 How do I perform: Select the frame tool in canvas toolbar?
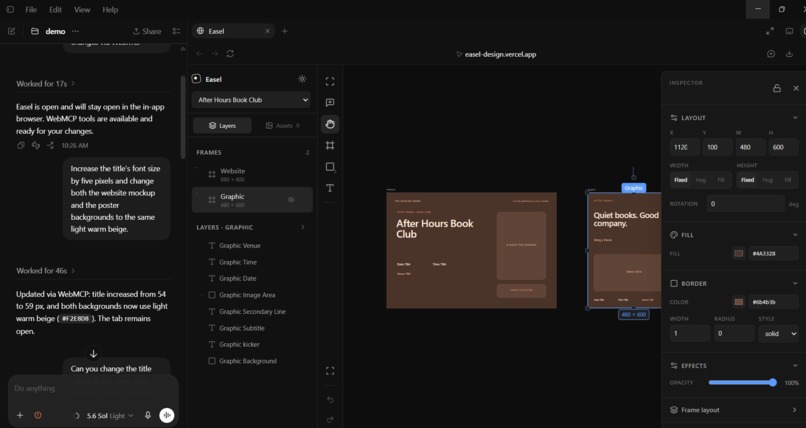tap(330, 145)
